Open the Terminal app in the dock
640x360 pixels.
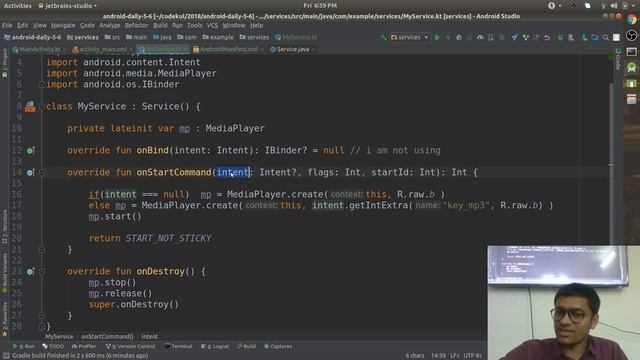click(x=631, y=51)
